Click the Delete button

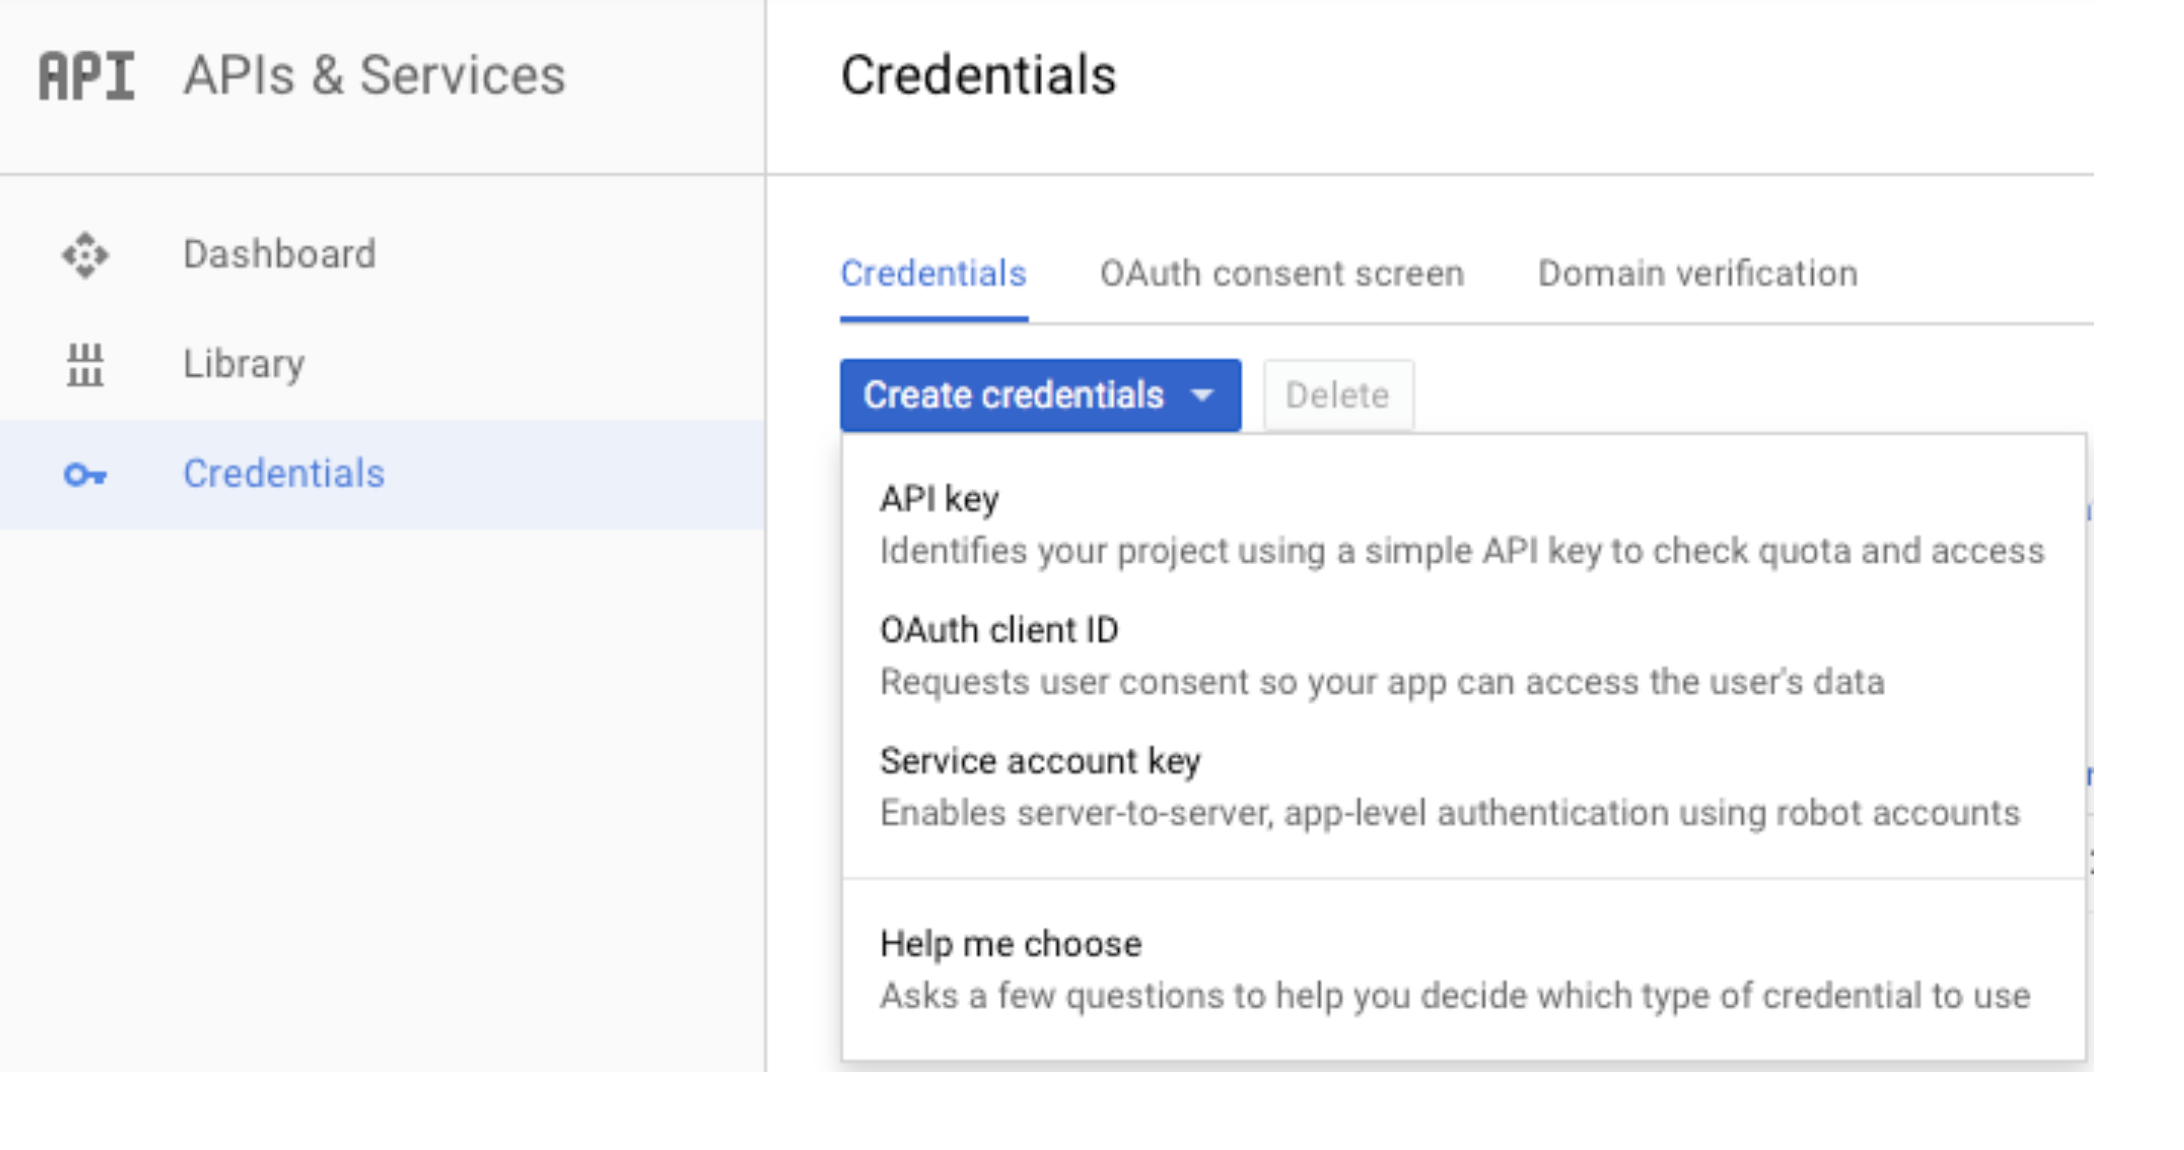pyautogui.click(x=1339, y=395)
